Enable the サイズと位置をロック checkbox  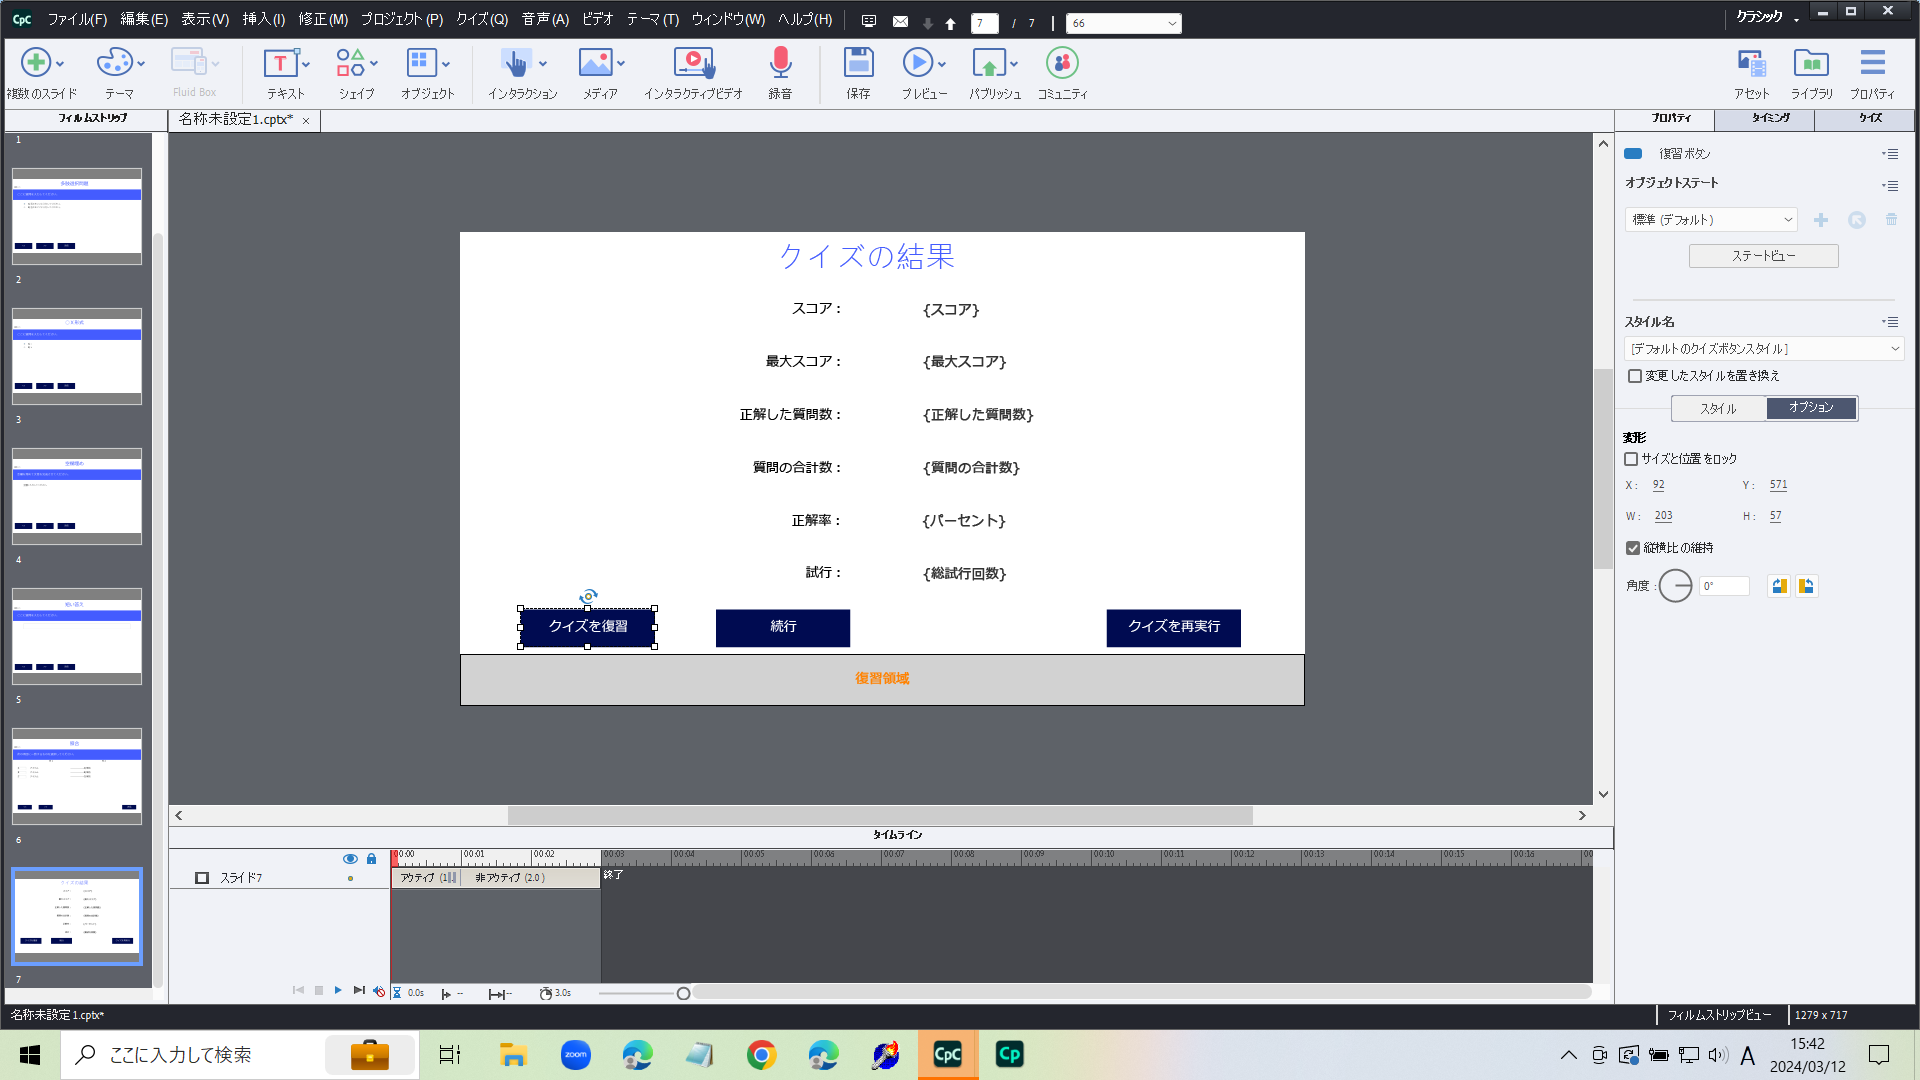click(x=1631, y=459)
